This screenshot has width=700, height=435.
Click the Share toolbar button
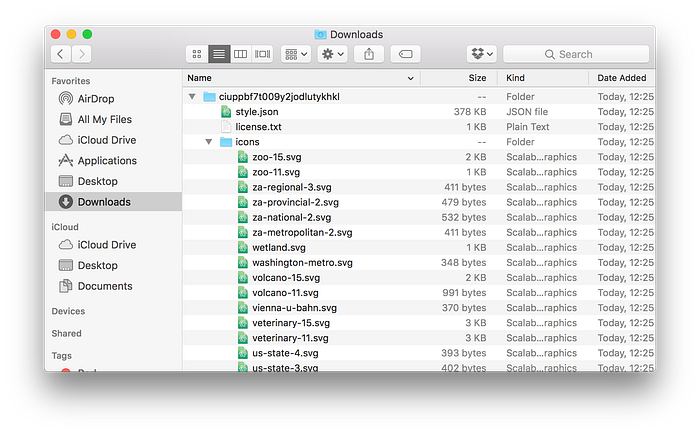(x=369, y=54)
